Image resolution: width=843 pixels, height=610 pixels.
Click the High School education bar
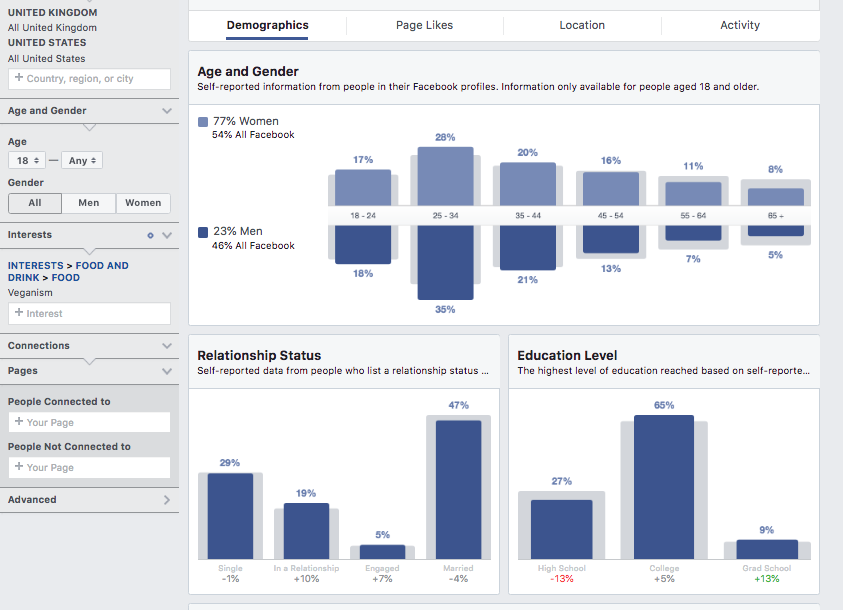point(562,529)
